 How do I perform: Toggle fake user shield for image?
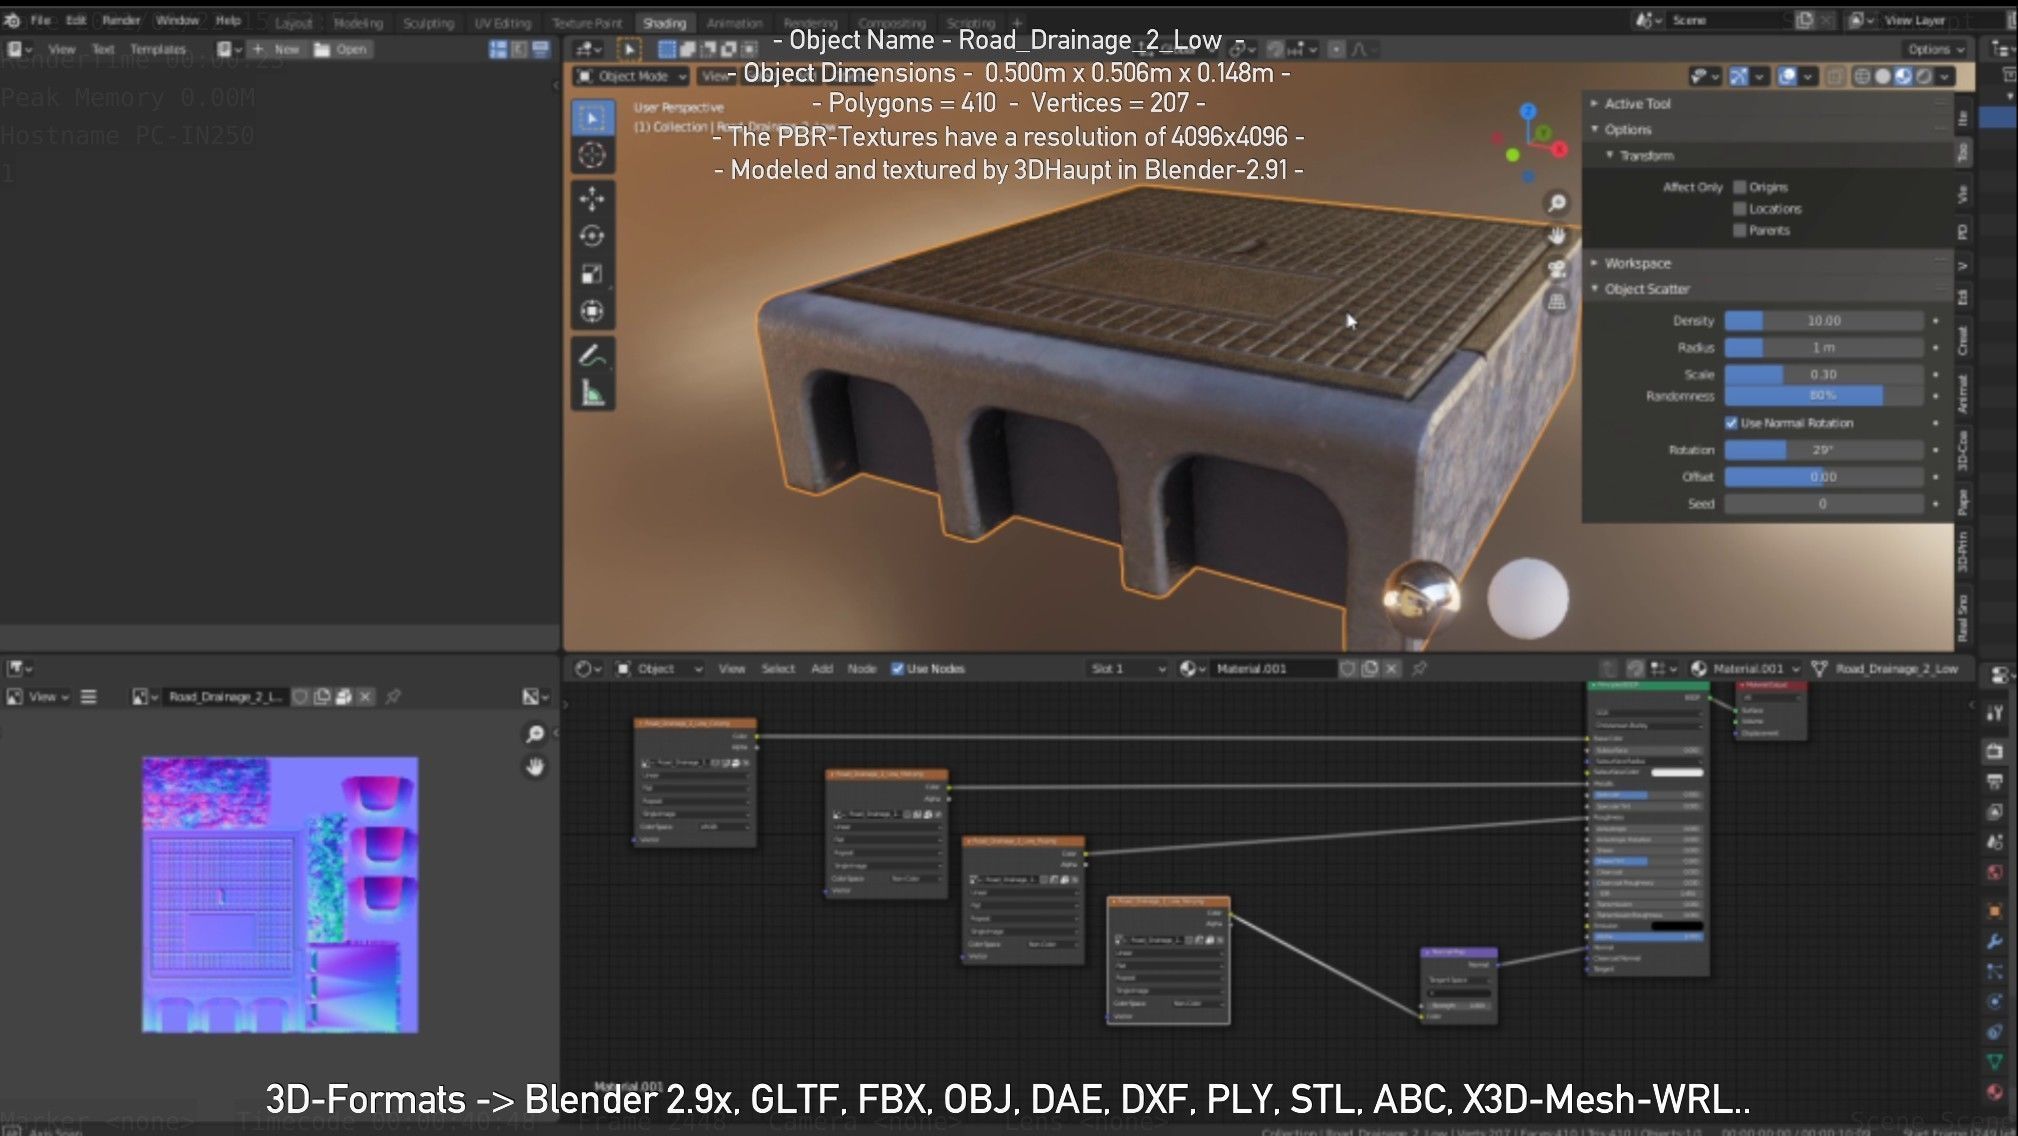(300, 696)
